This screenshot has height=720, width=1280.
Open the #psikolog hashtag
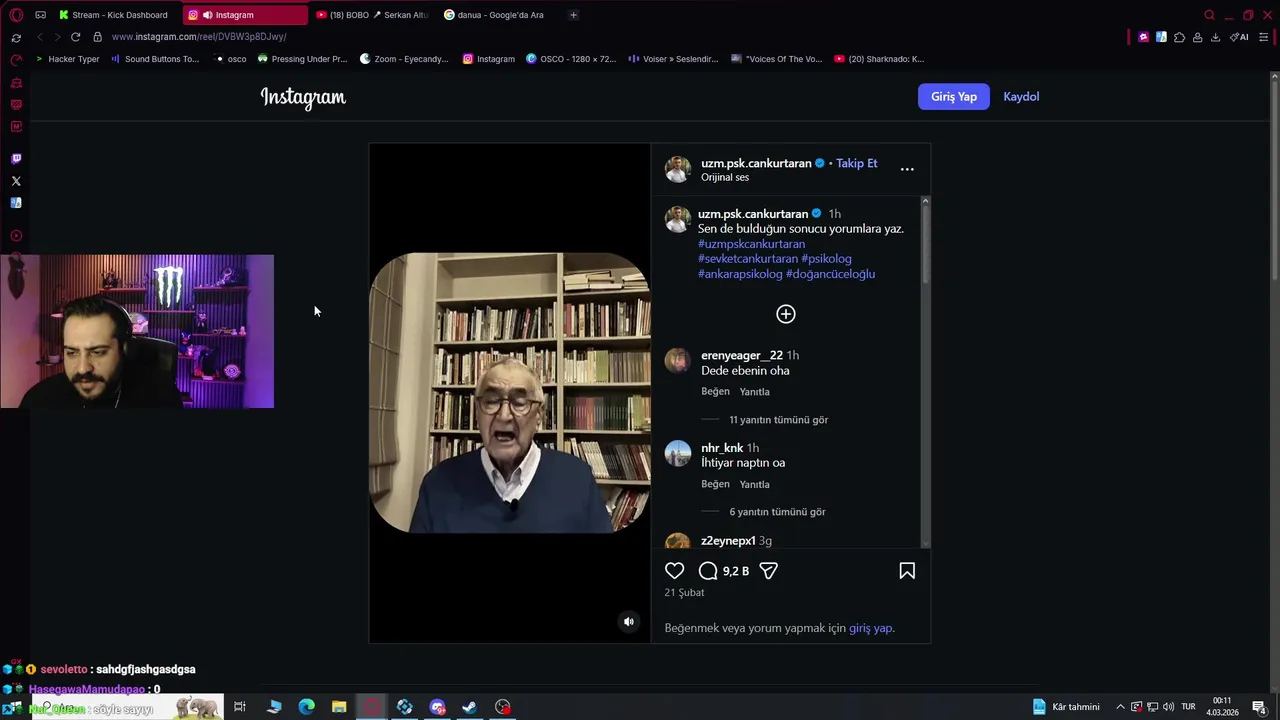826,259
